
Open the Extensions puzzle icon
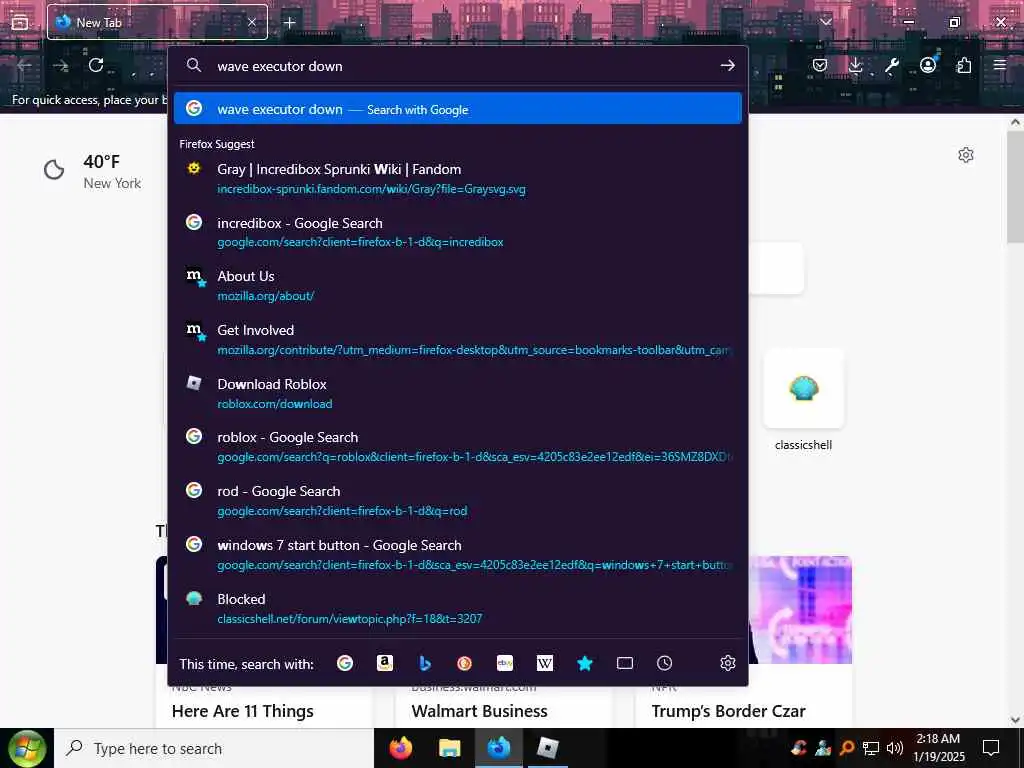(x=964, y=65)
